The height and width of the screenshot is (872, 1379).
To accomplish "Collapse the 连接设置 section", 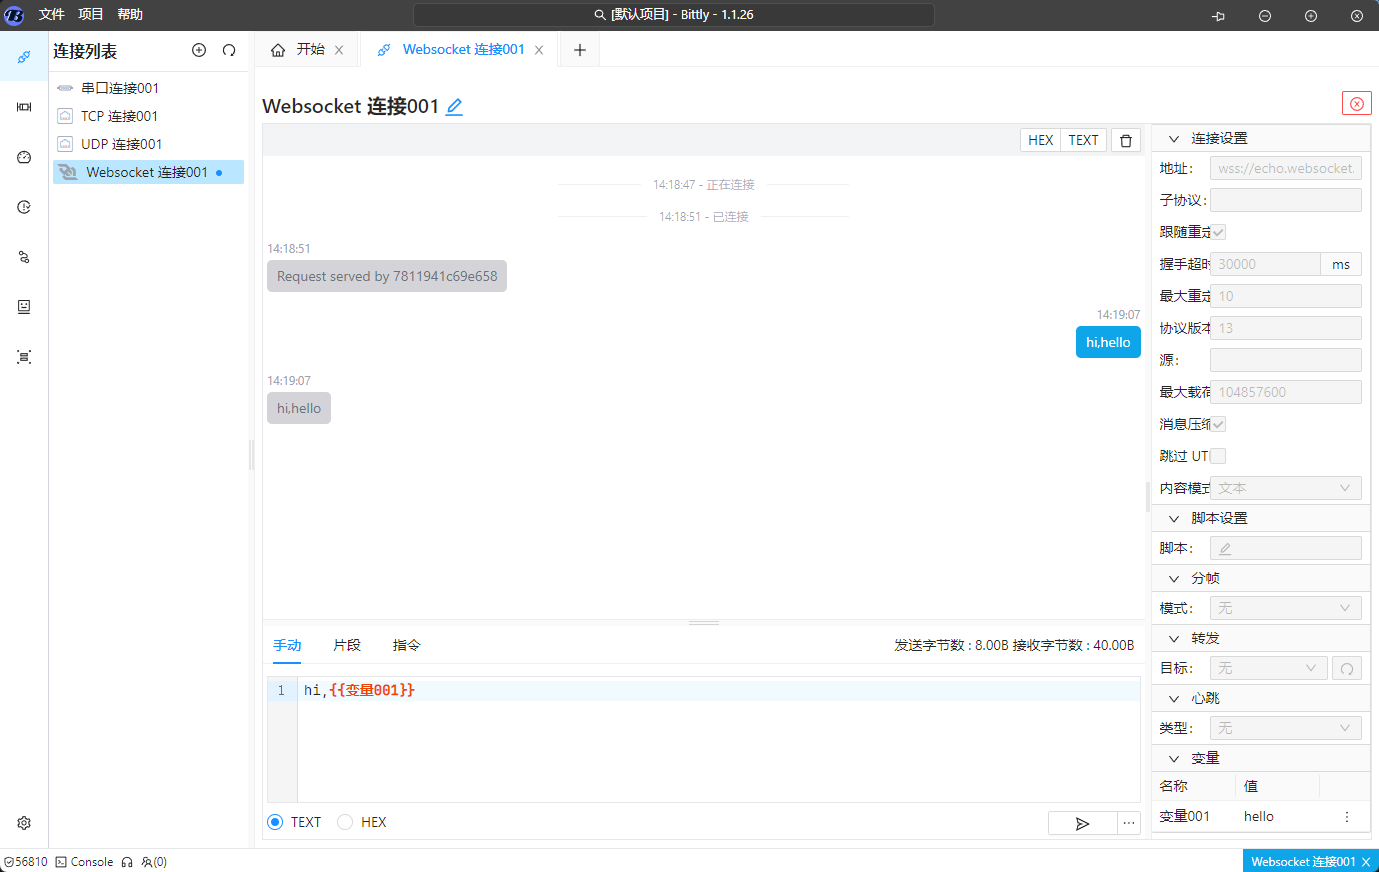I will [1175, 138].
